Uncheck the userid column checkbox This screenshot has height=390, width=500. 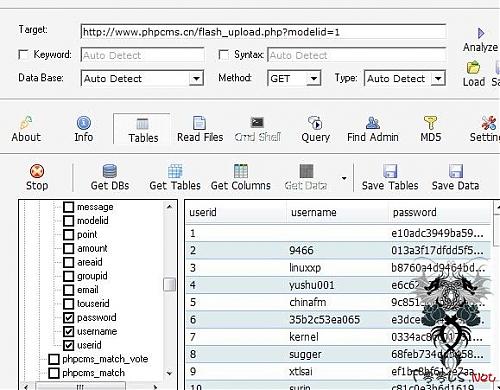point(68,345)
